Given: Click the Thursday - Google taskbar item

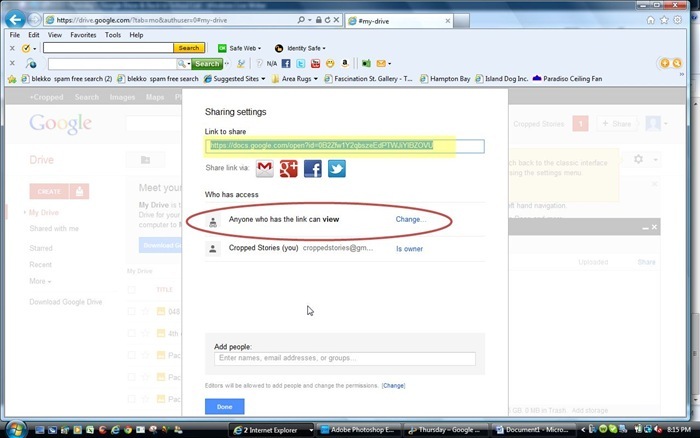Looking at the screenshot, I should pyautogui.click(x=445, y=430).
